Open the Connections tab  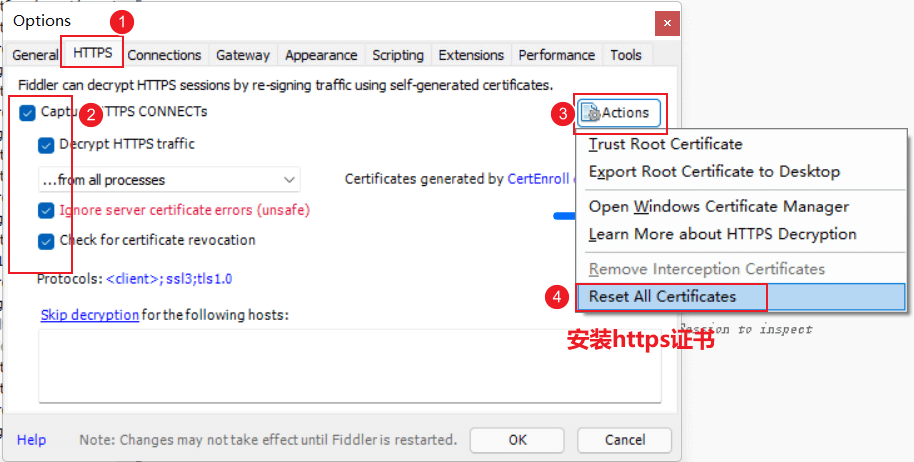164,55
